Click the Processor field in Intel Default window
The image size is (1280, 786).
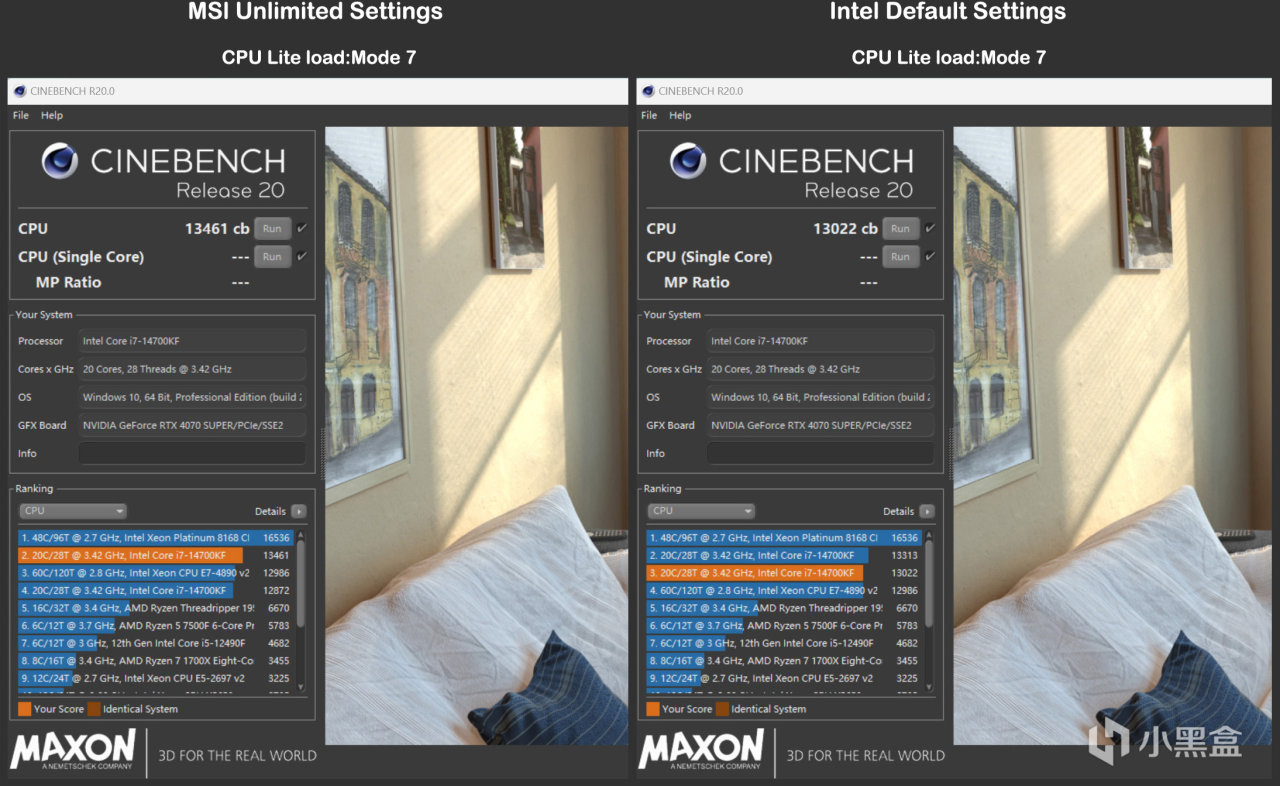click(x=820, y=341)
